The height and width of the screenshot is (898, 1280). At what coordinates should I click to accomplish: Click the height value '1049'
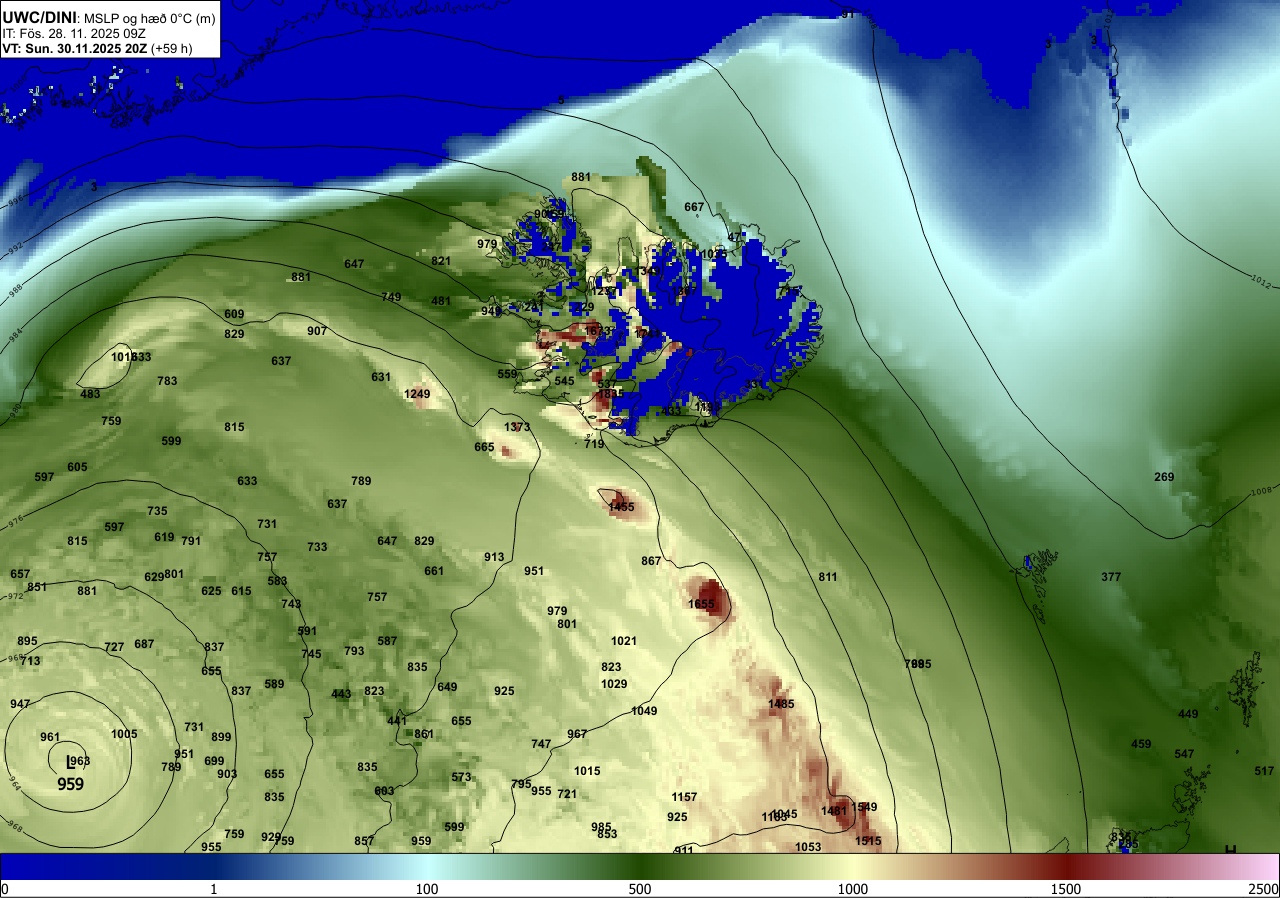(x=644, y=711)
